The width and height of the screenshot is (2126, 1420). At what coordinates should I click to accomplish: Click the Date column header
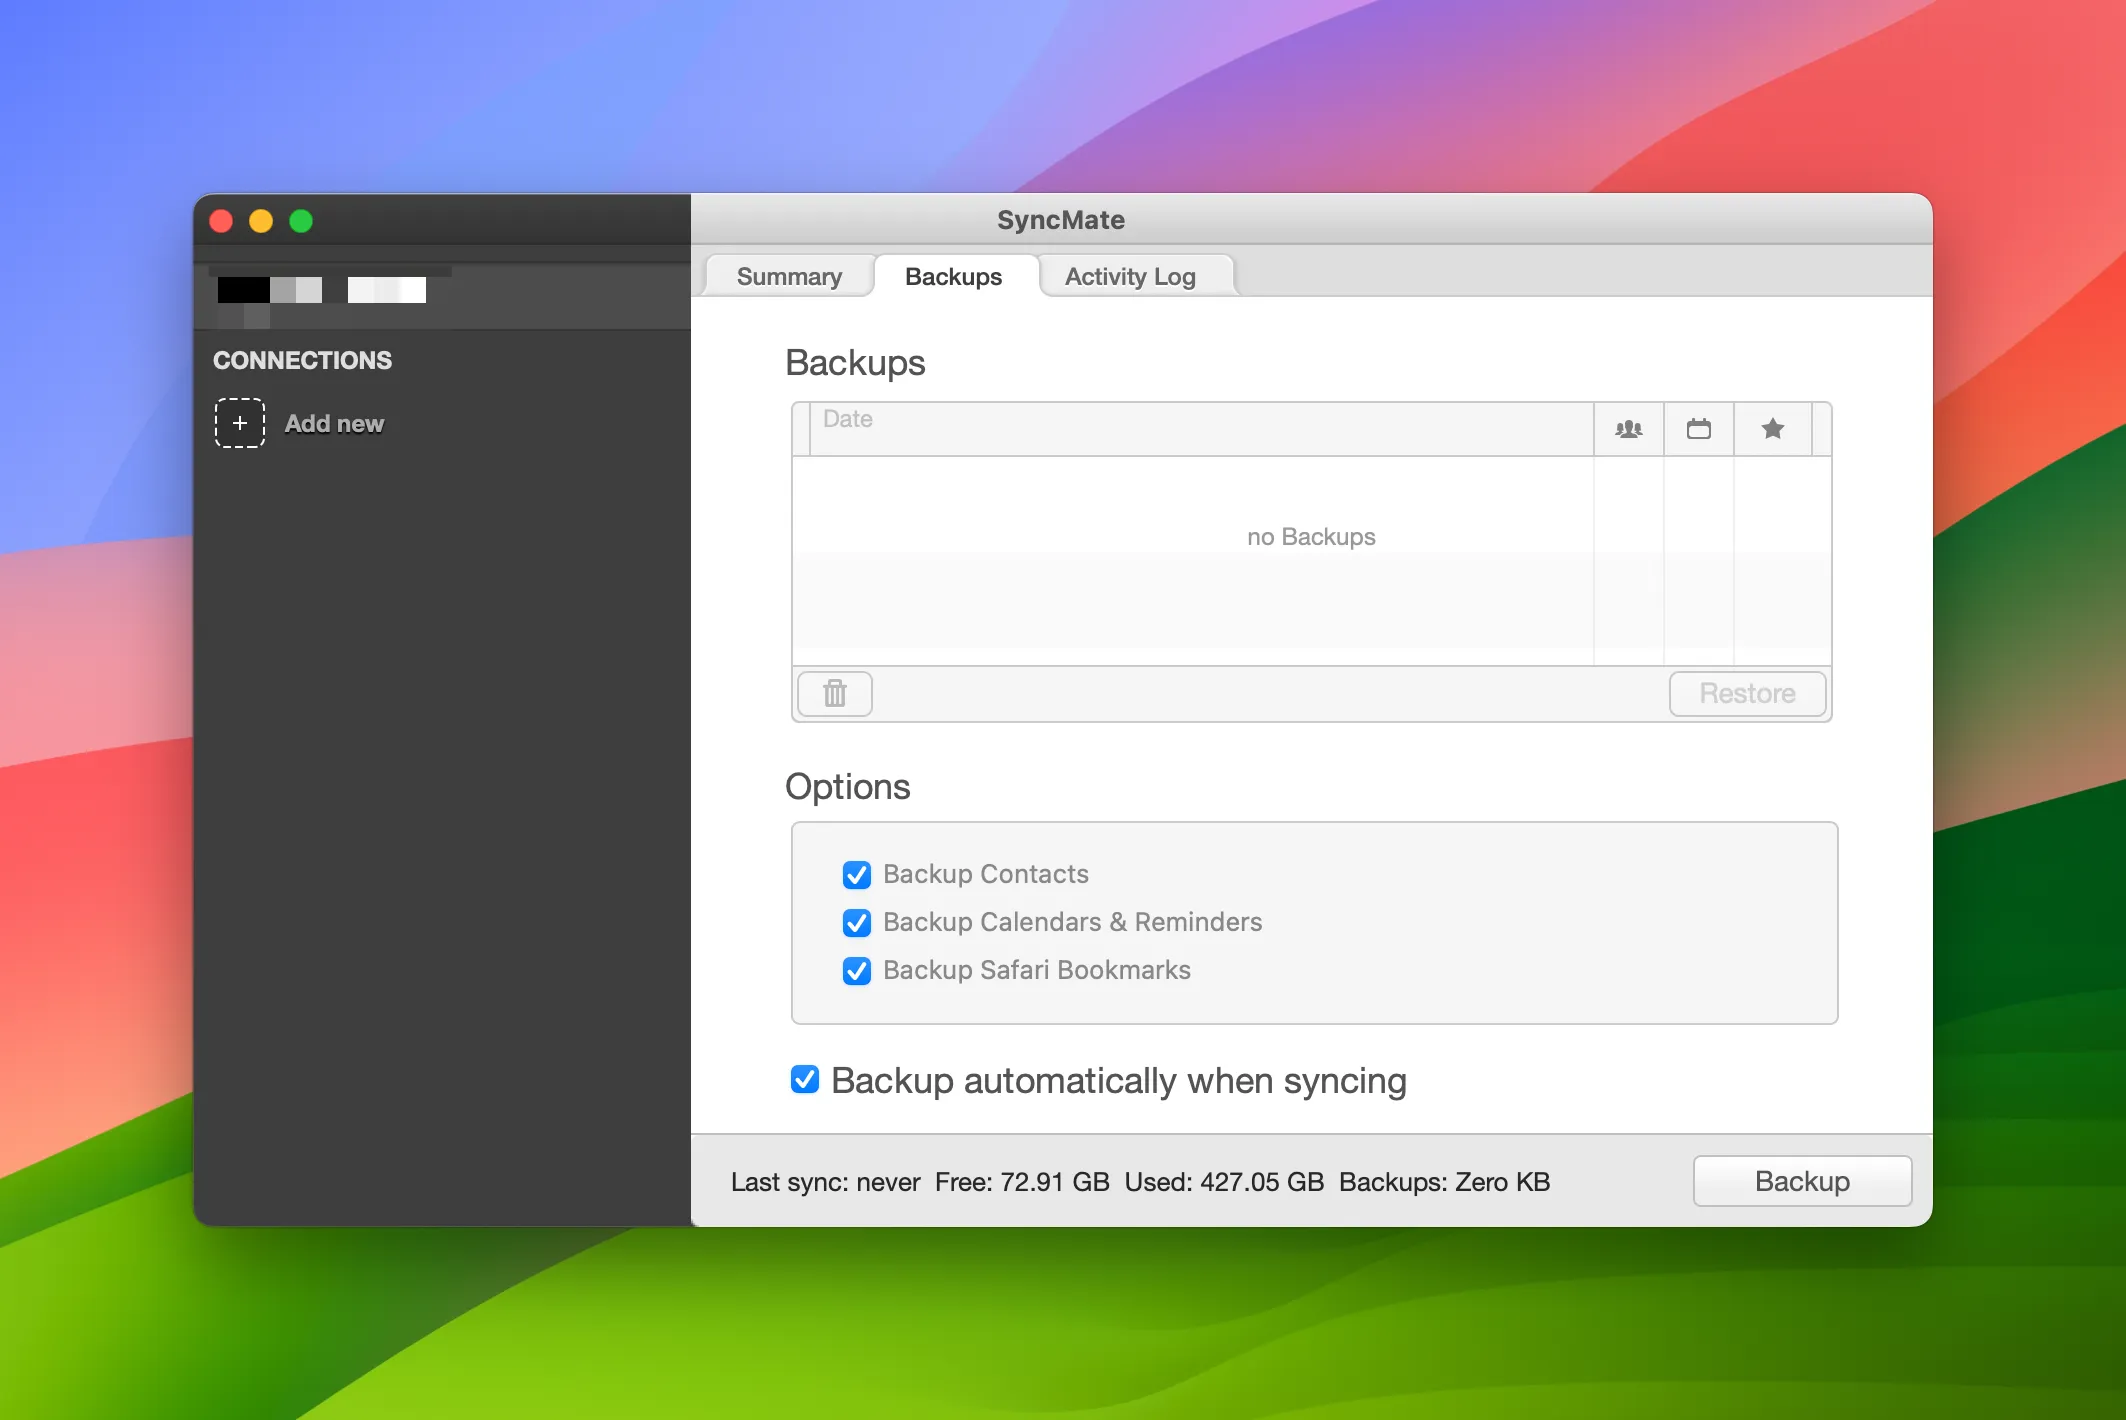point(1201,429)
